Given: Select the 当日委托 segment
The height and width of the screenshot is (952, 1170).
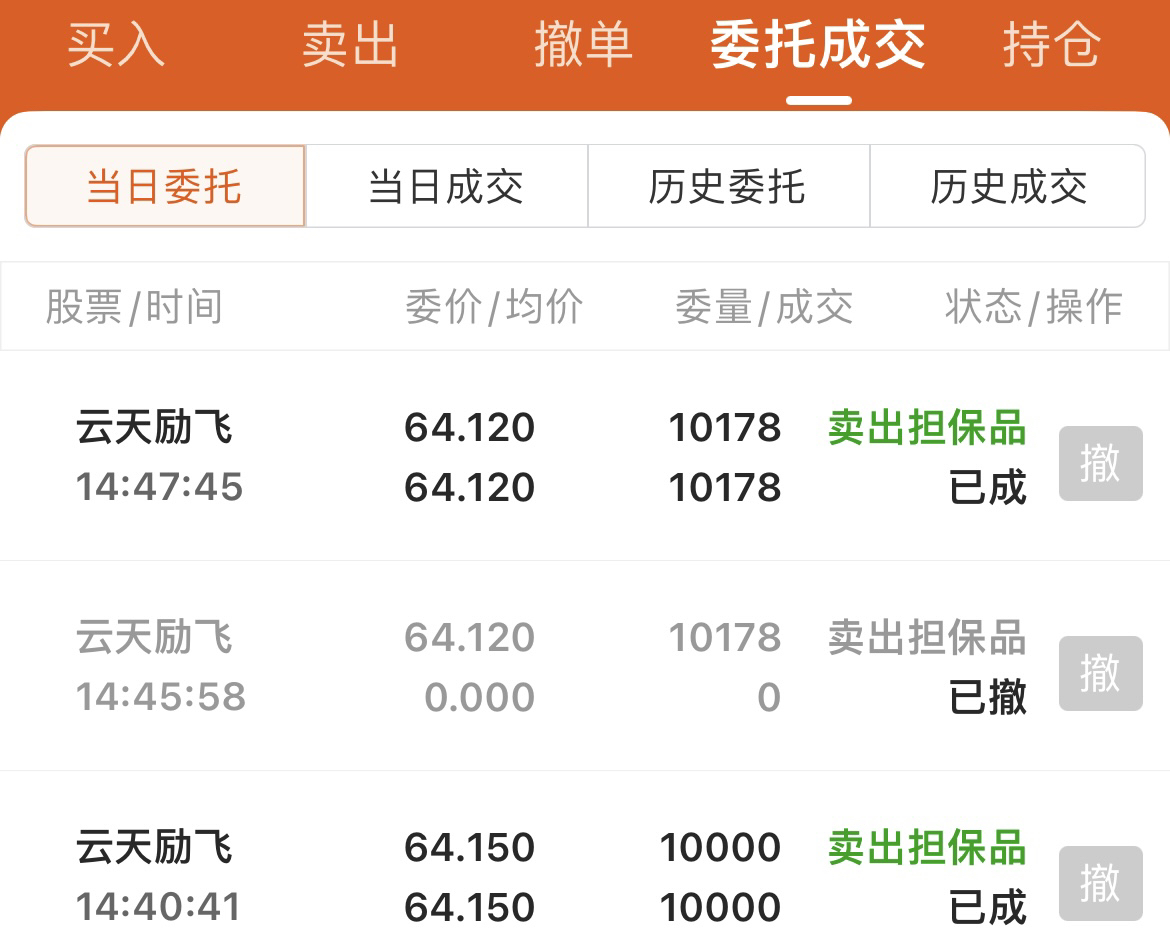Looking at the screenshot, I should pyautogui.click(x=165, y=186).
